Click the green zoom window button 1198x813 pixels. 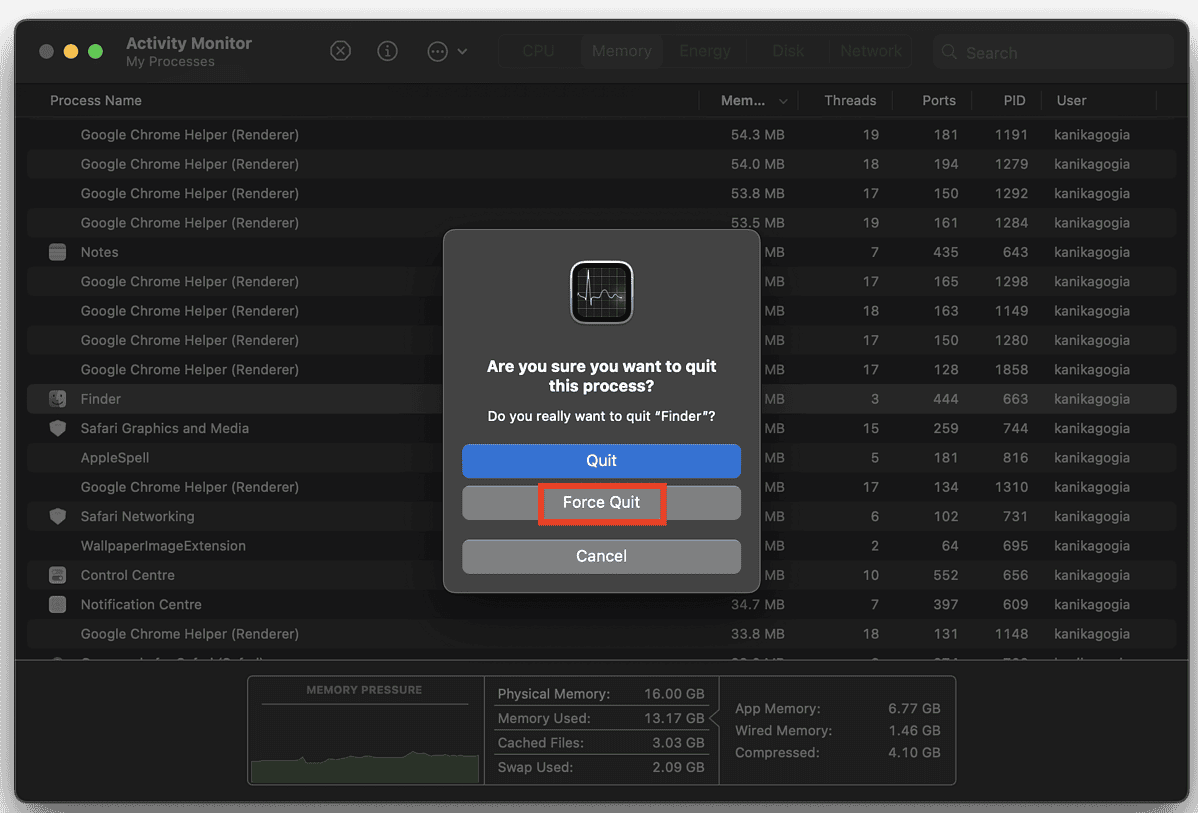point(96,51)
